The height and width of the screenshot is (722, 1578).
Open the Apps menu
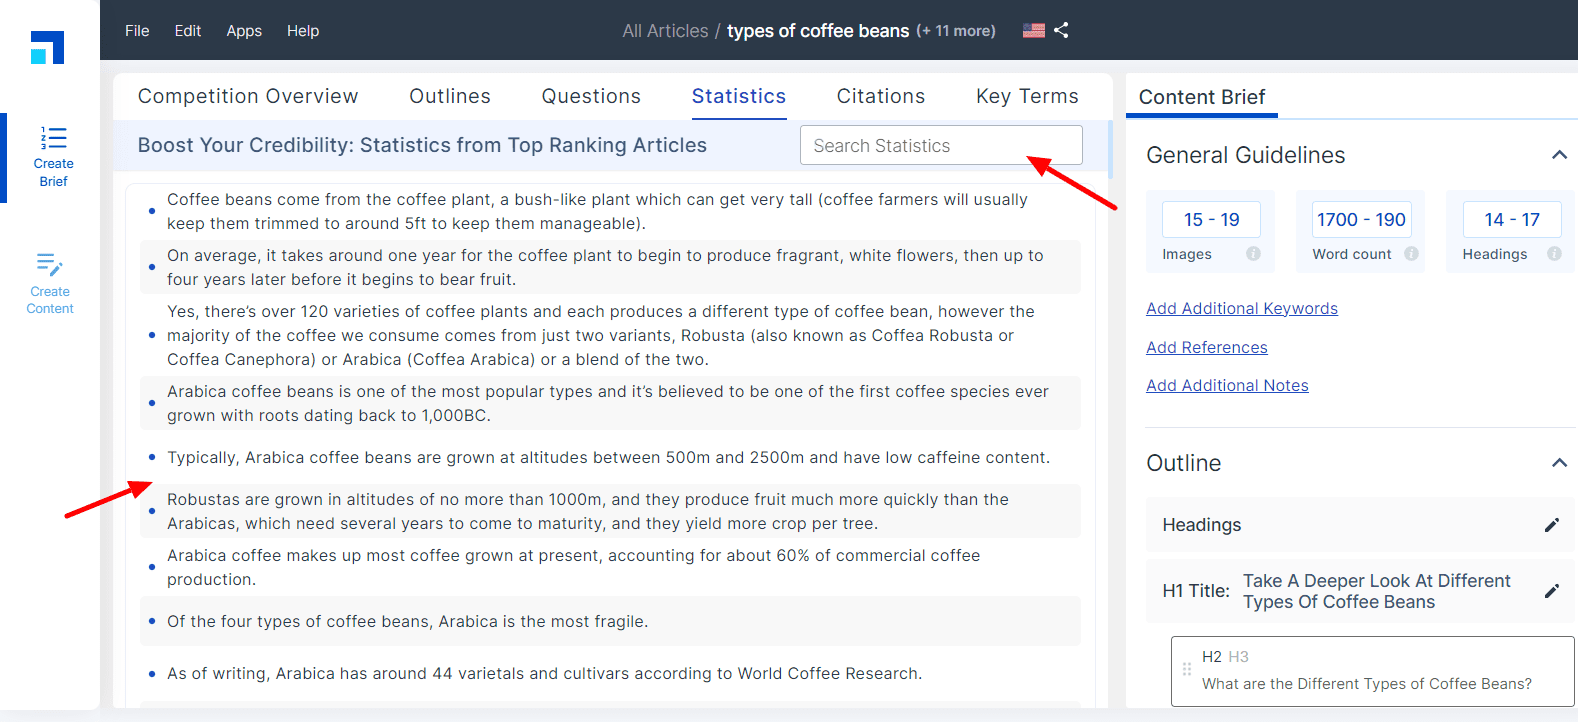[x=244, y=31]
